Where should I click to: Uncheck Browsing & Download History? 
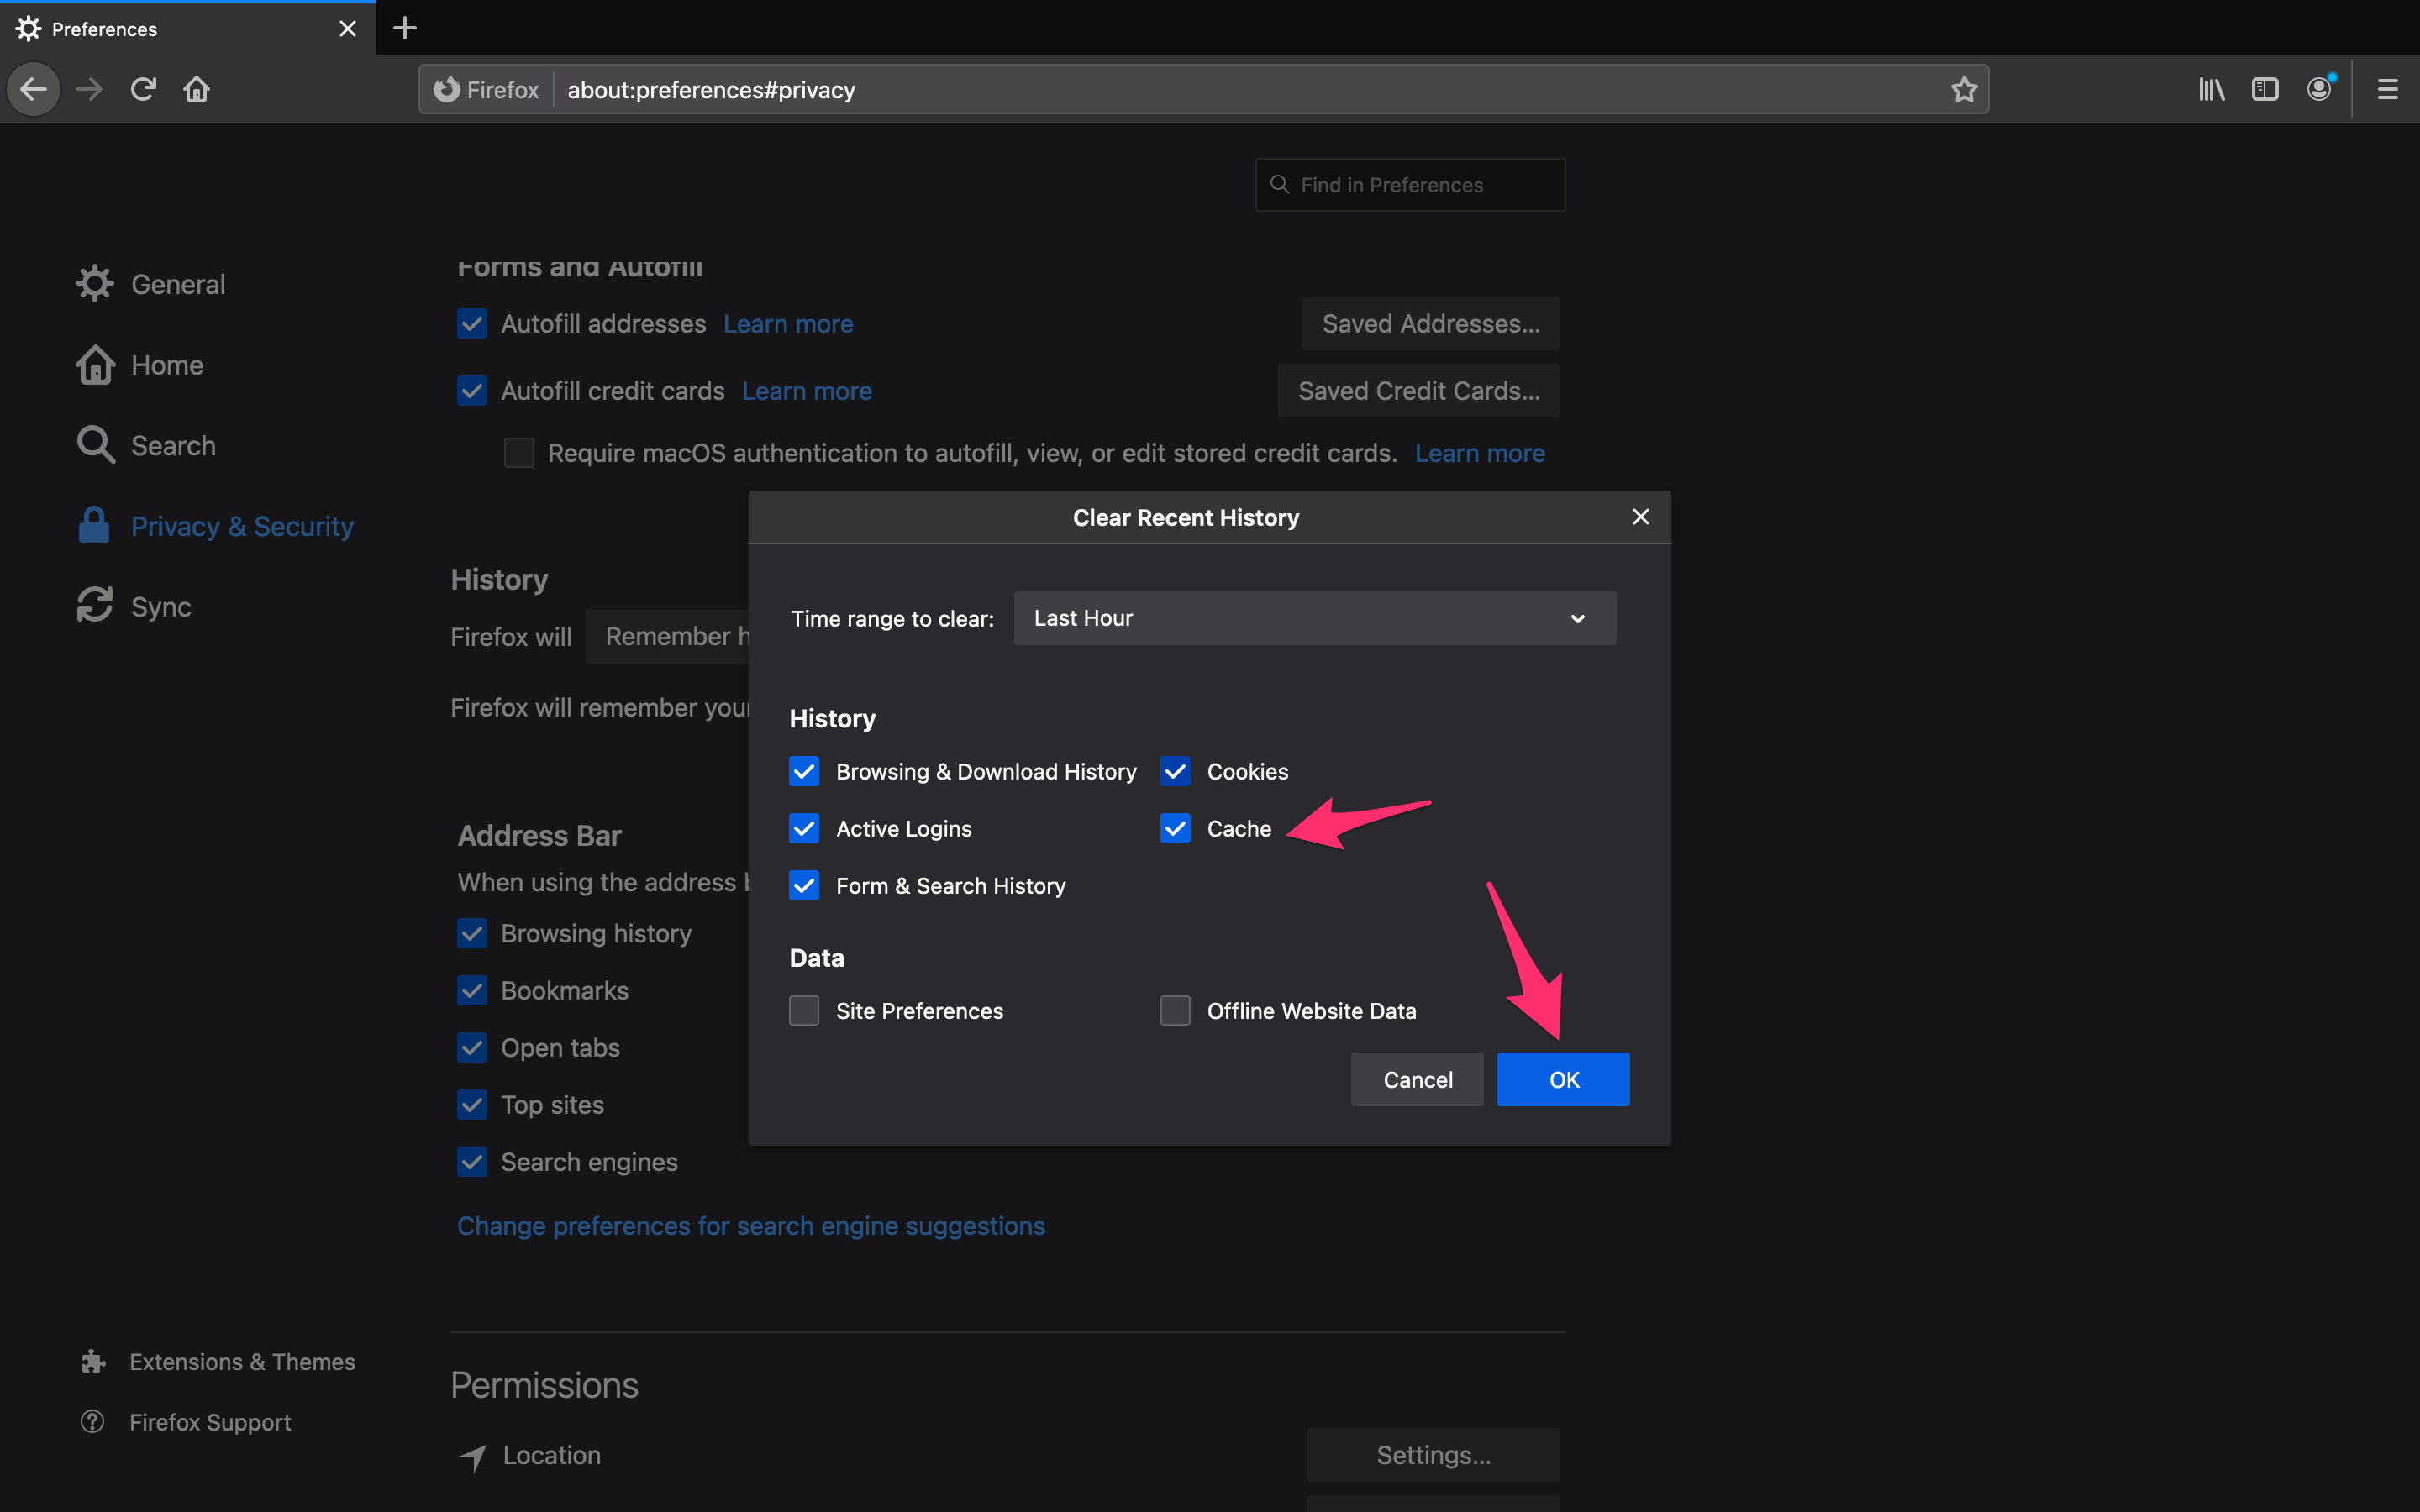(x=804, y=771)
